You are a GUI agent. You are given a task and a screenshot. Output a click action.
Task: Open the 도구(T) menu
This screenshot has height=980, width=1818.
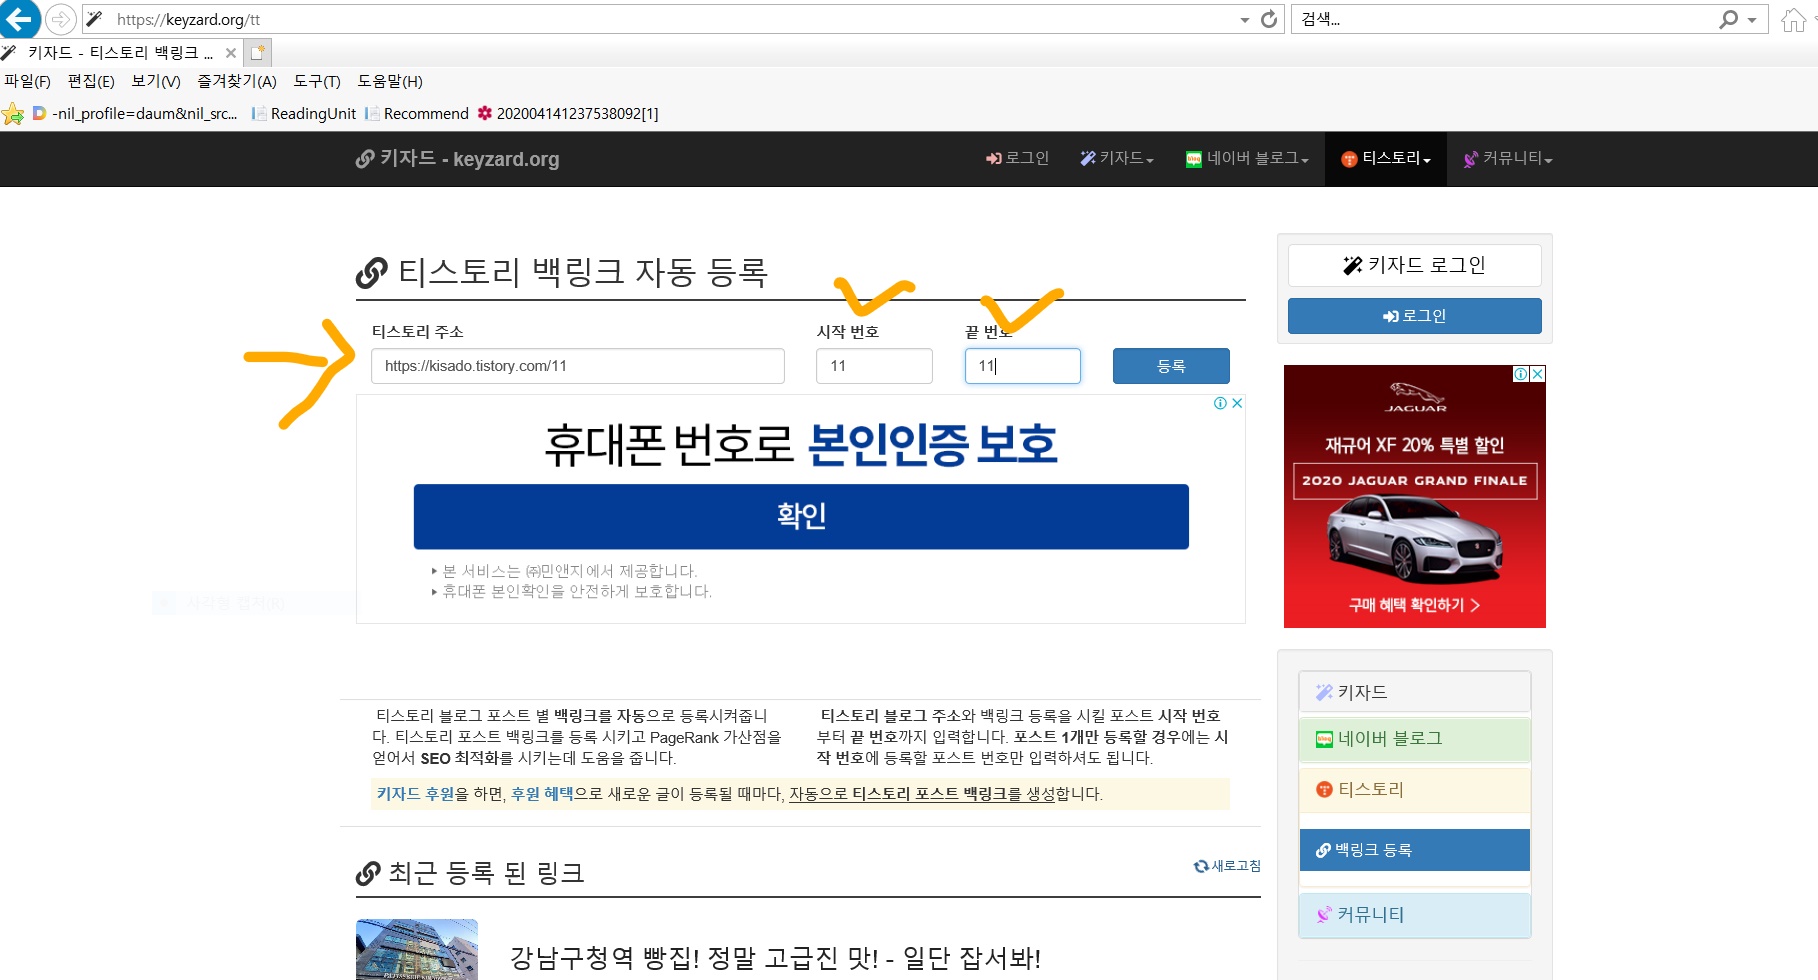[x=317, y=81]
